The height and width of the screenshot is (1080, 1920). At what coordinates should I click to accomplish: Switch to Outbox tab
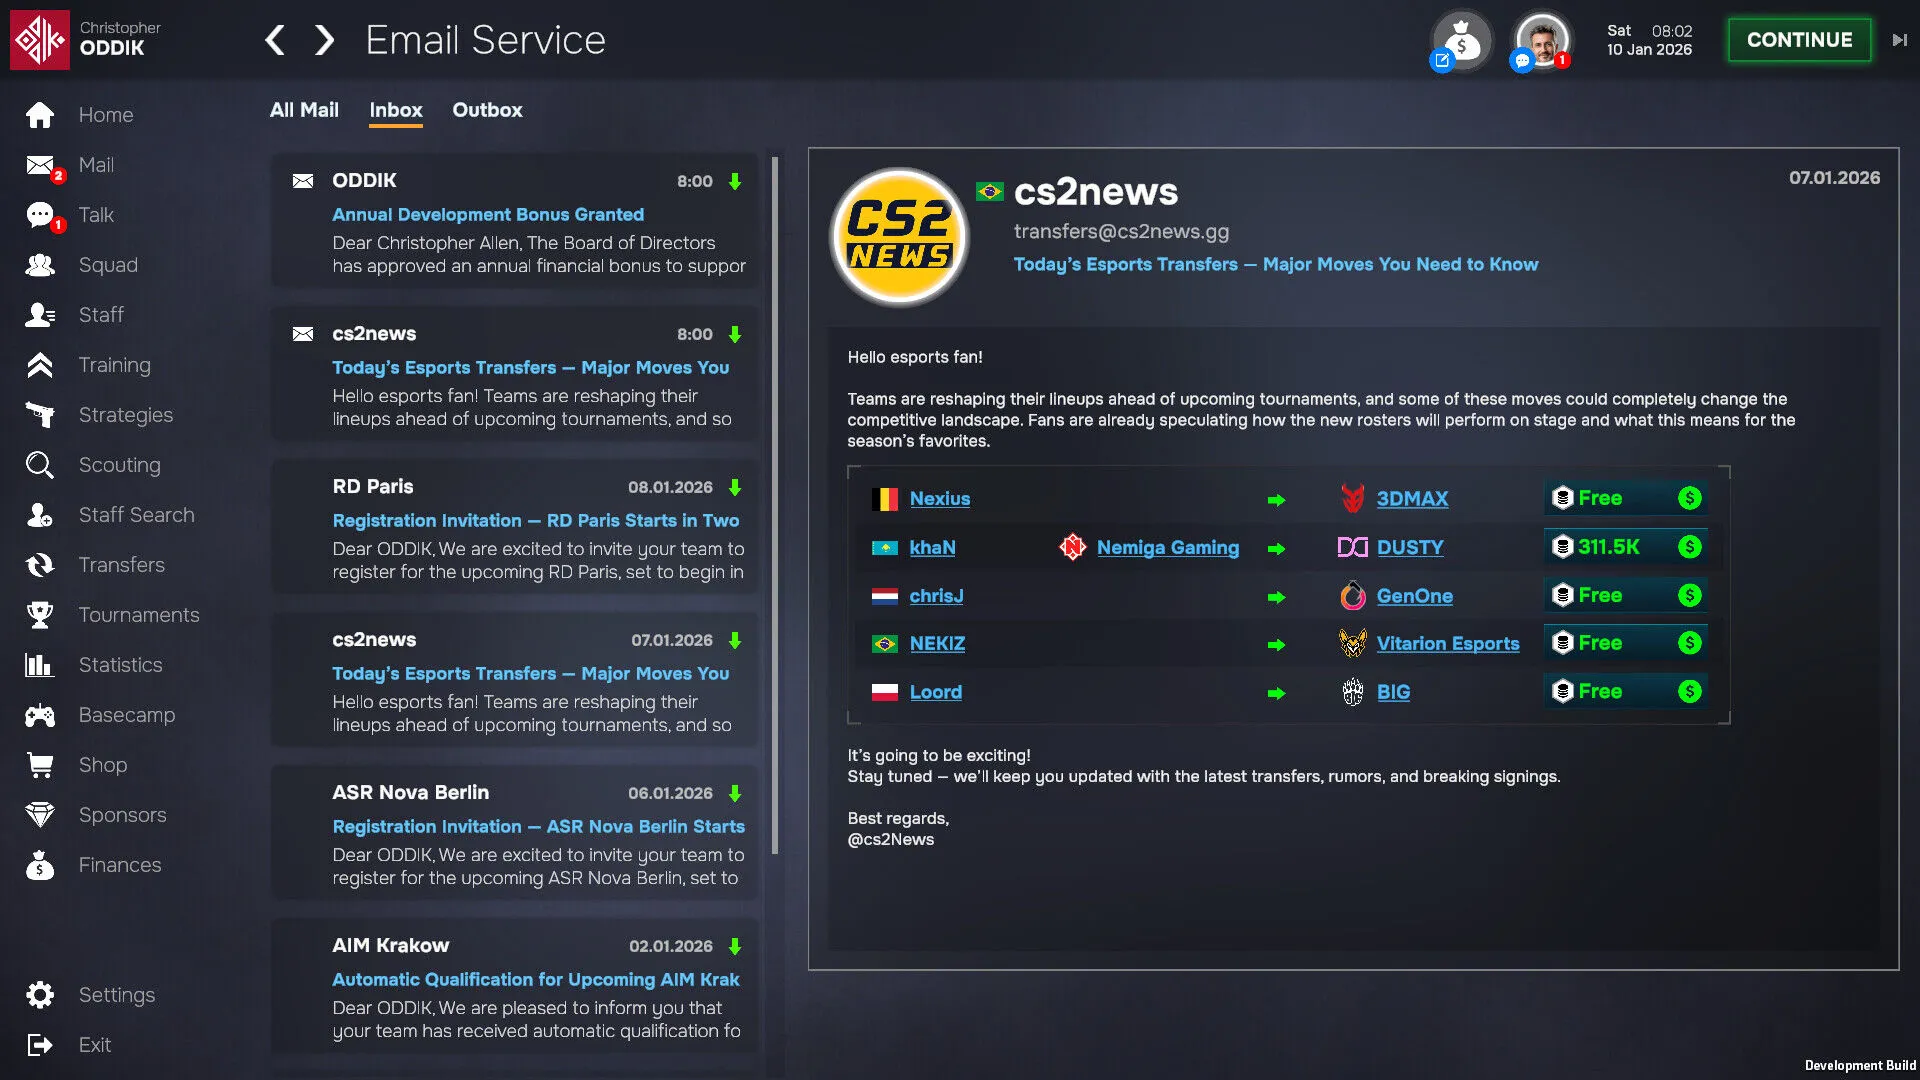tap(487, 110)
